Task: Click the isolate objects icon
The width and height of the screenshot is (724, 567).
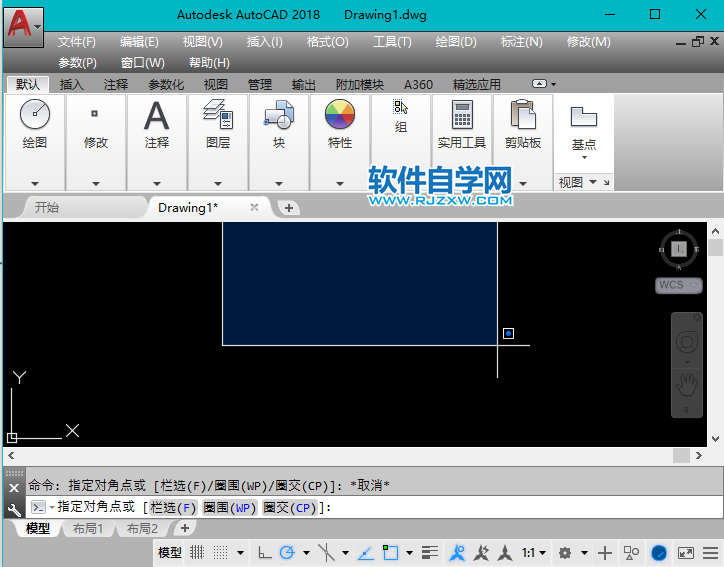Action: (x=631, y=552)
